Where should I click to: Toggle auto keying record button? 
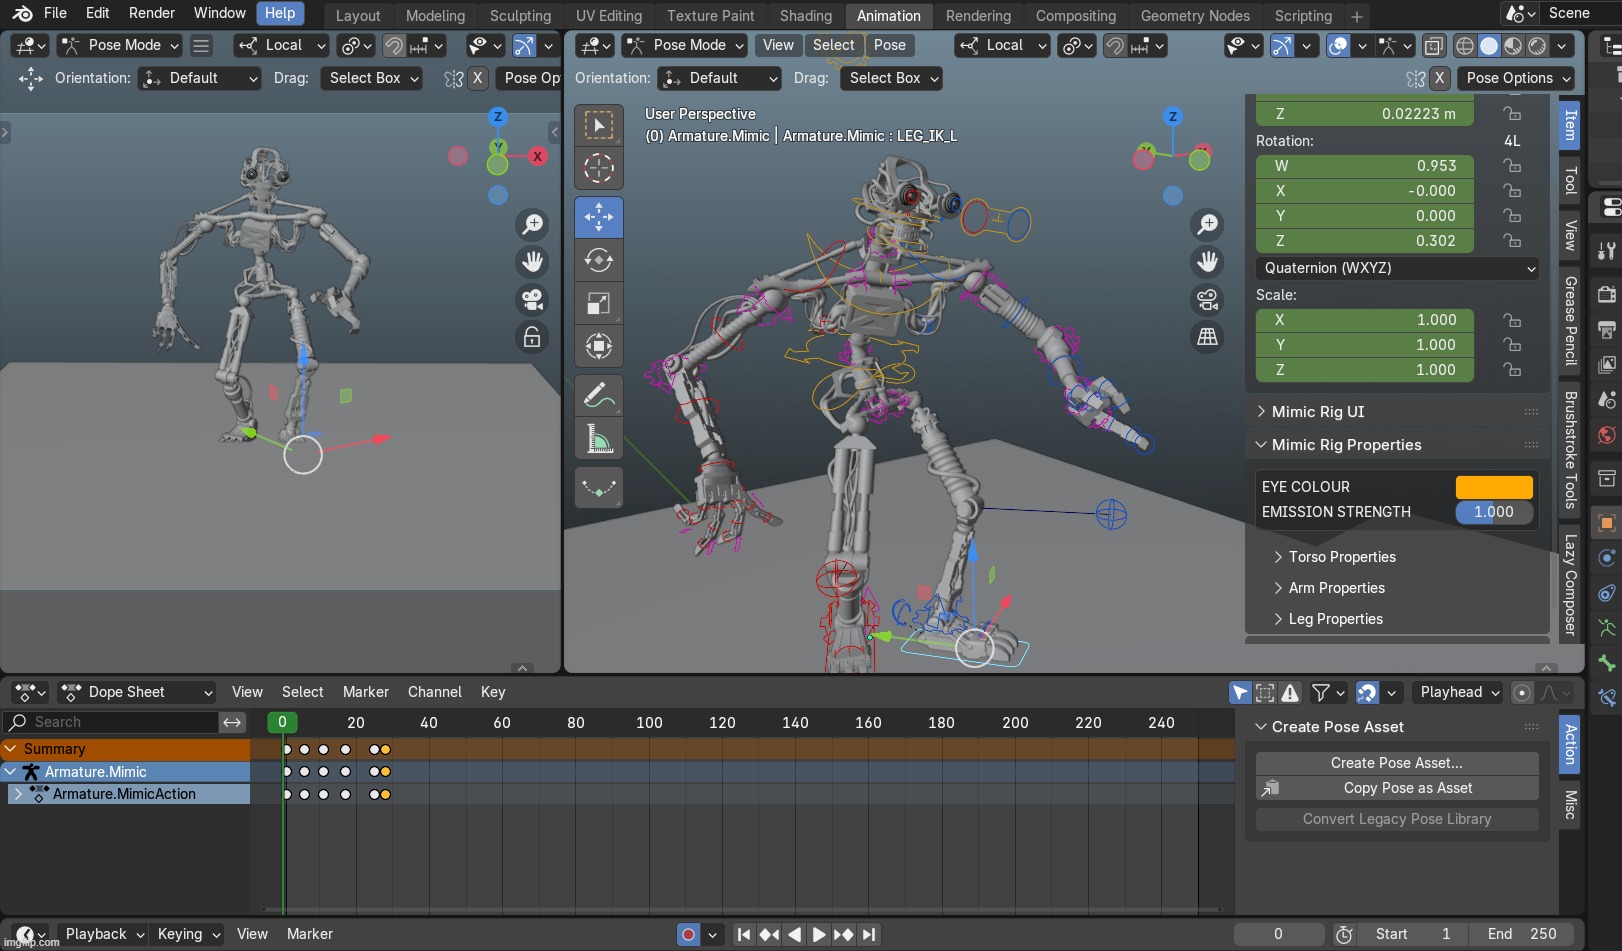pos(688,934)
